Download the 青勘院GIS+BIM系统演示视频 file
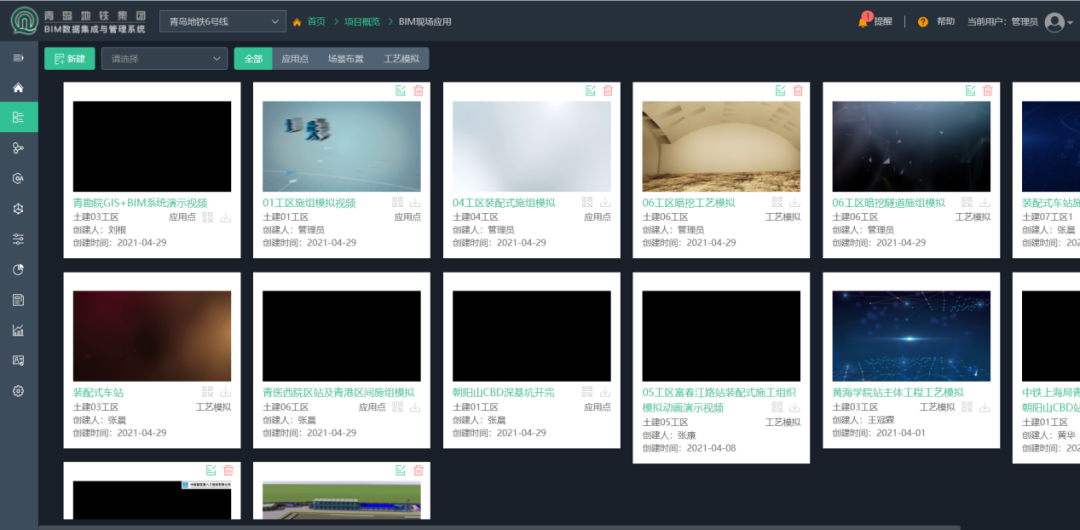 click(x=225, y=217)
